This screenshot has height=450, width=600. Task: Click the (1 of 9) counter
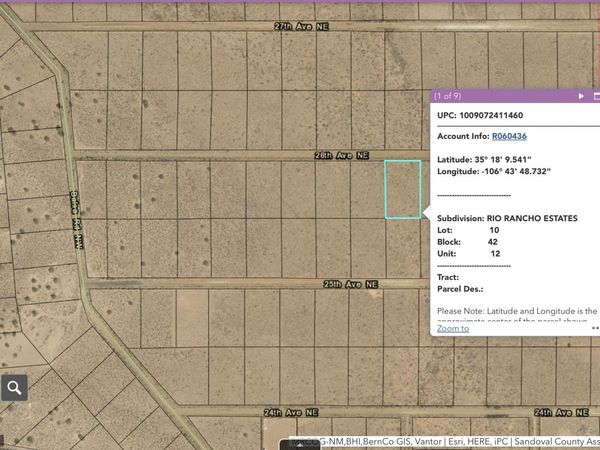[x=447, y=96]
